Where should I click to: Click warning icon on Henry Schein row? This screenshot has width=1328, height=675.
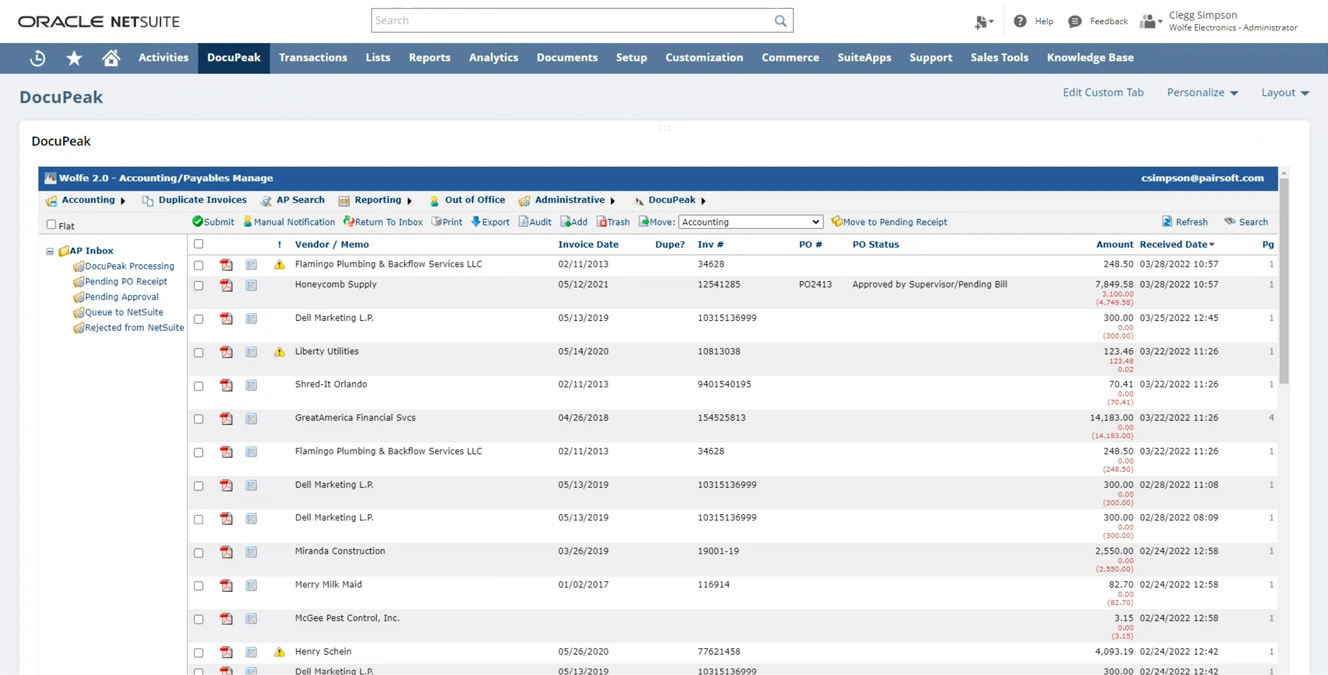[280, 652]
